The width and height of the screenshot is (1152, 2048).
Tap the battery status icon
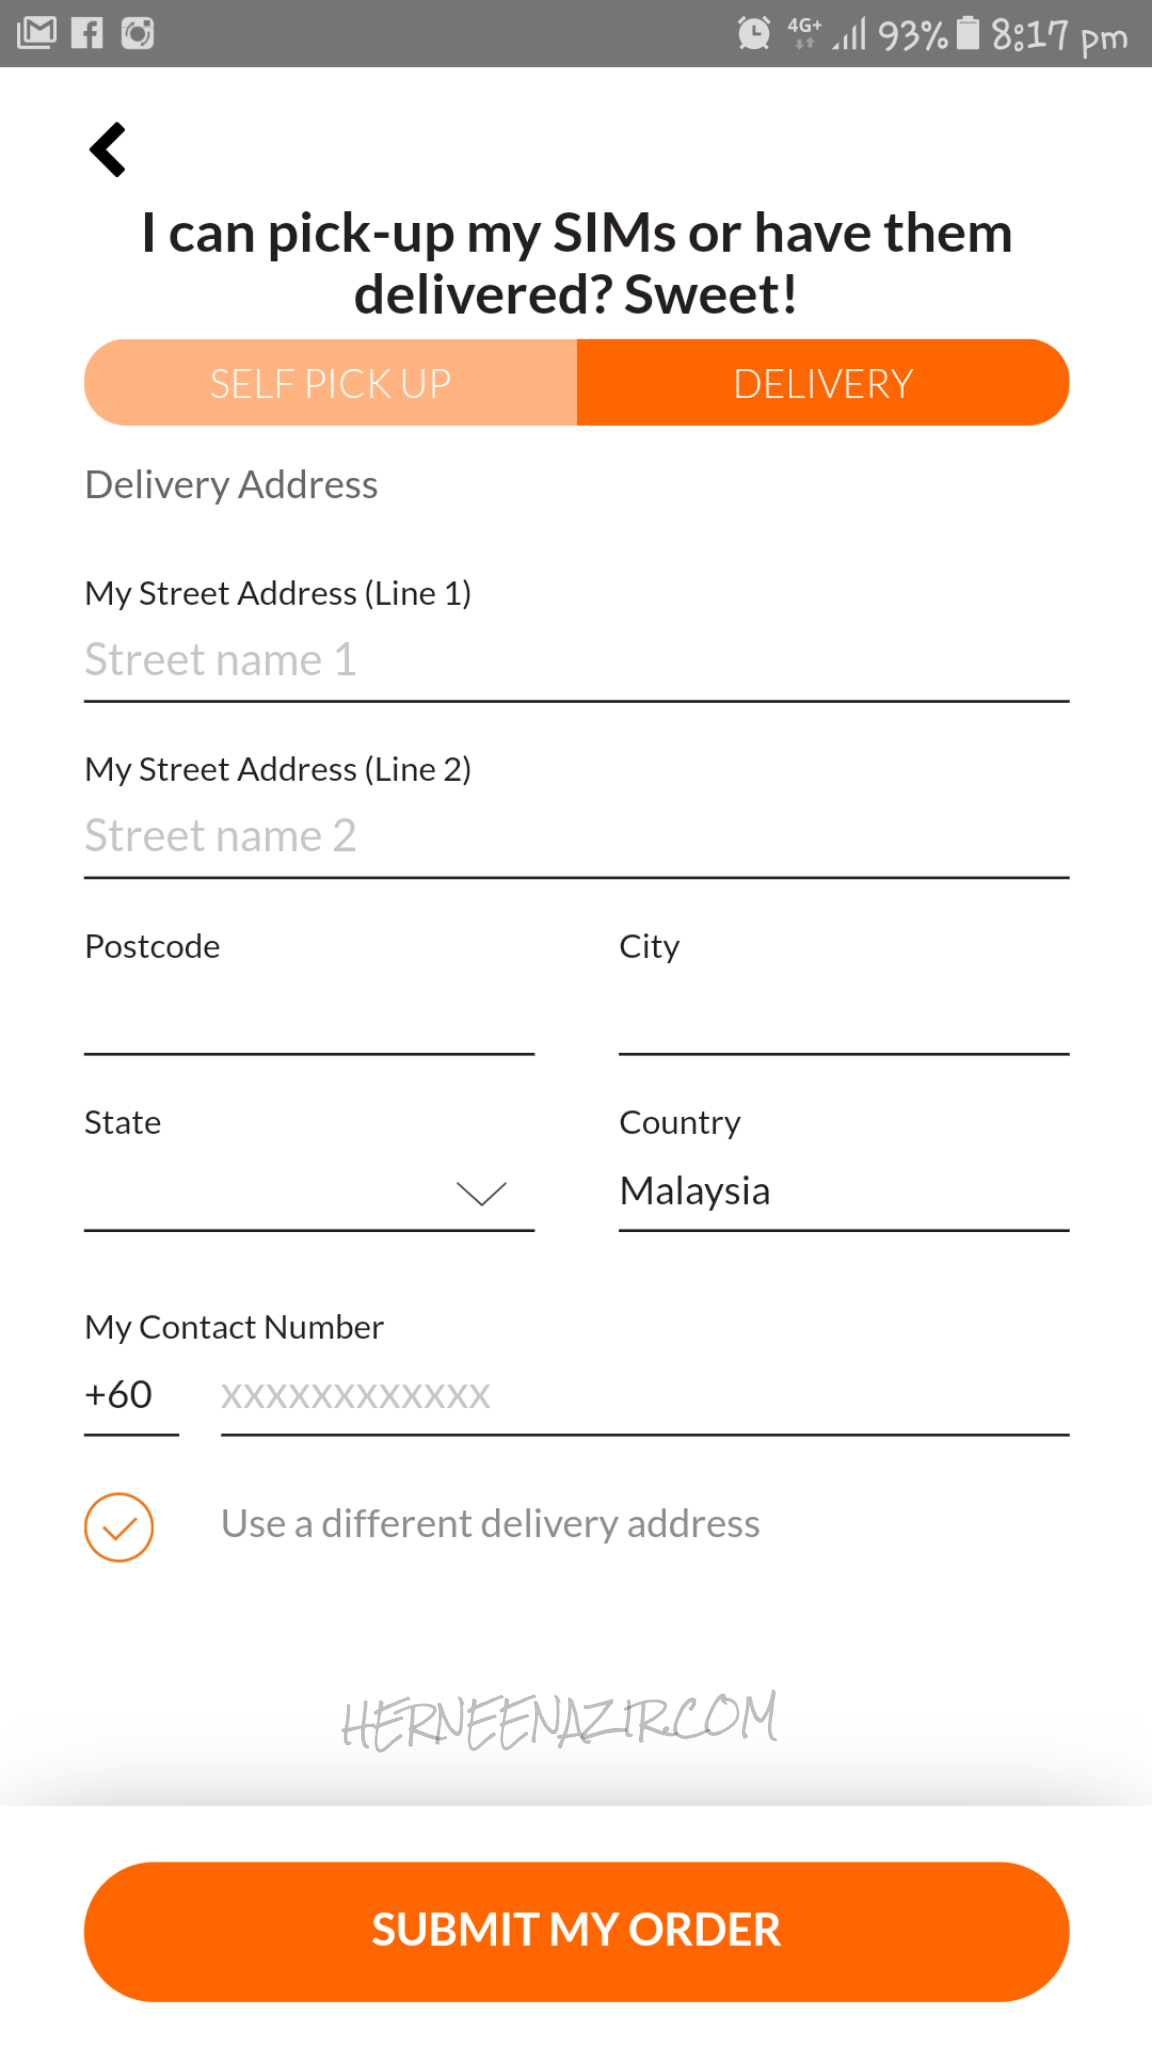[x=967, y=33]
